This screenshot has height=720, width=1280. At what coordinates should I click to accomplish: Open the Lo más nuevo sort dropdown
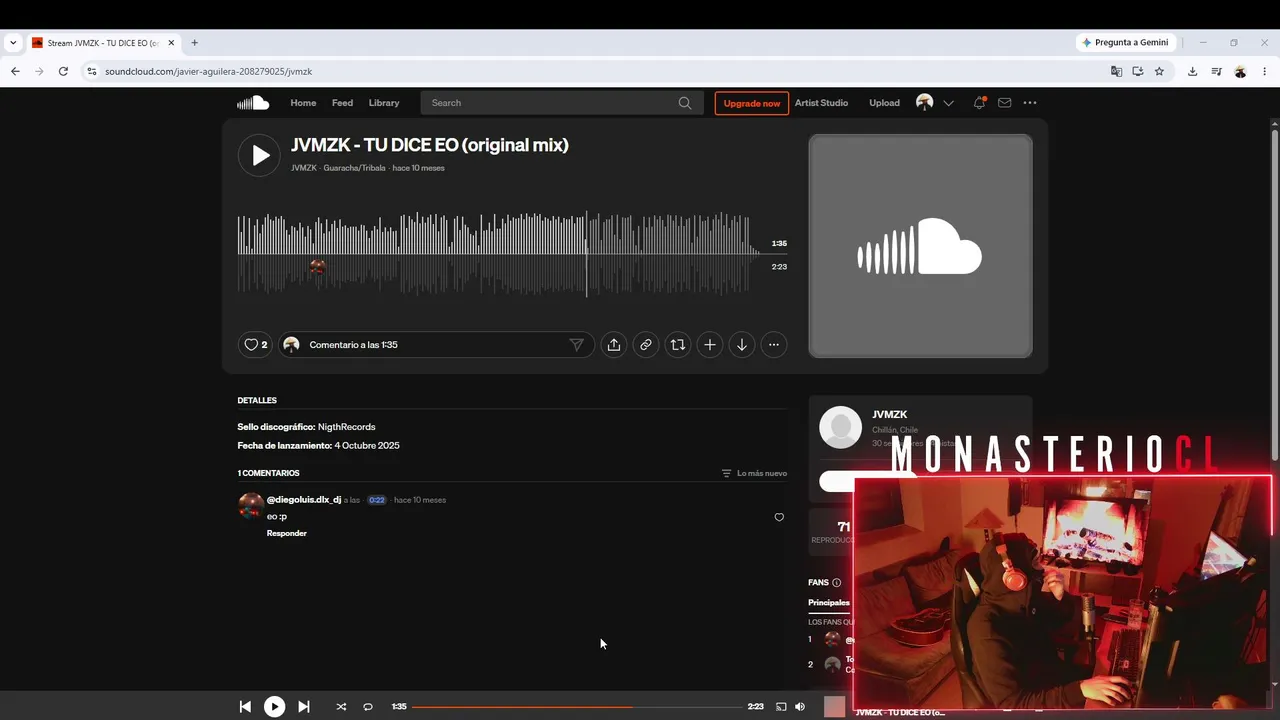click(x=754, y=473)
